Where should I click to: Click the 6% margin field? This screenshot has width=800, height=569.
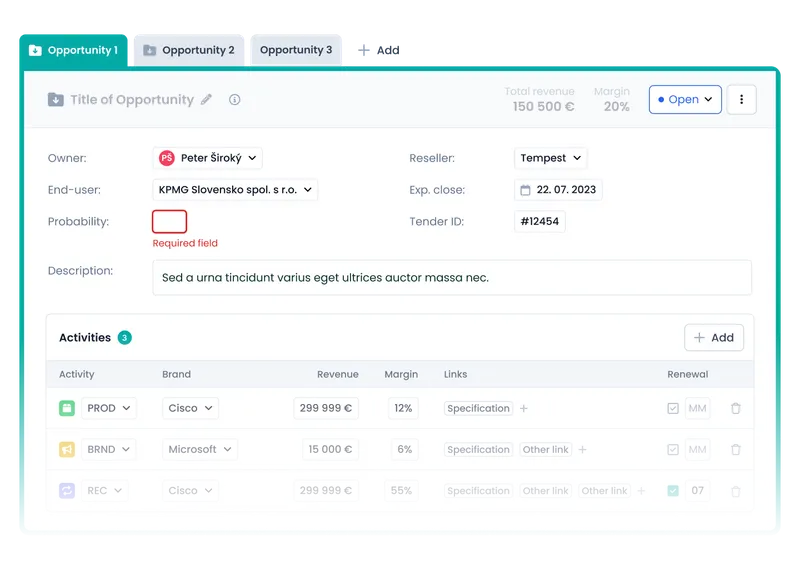405,450
